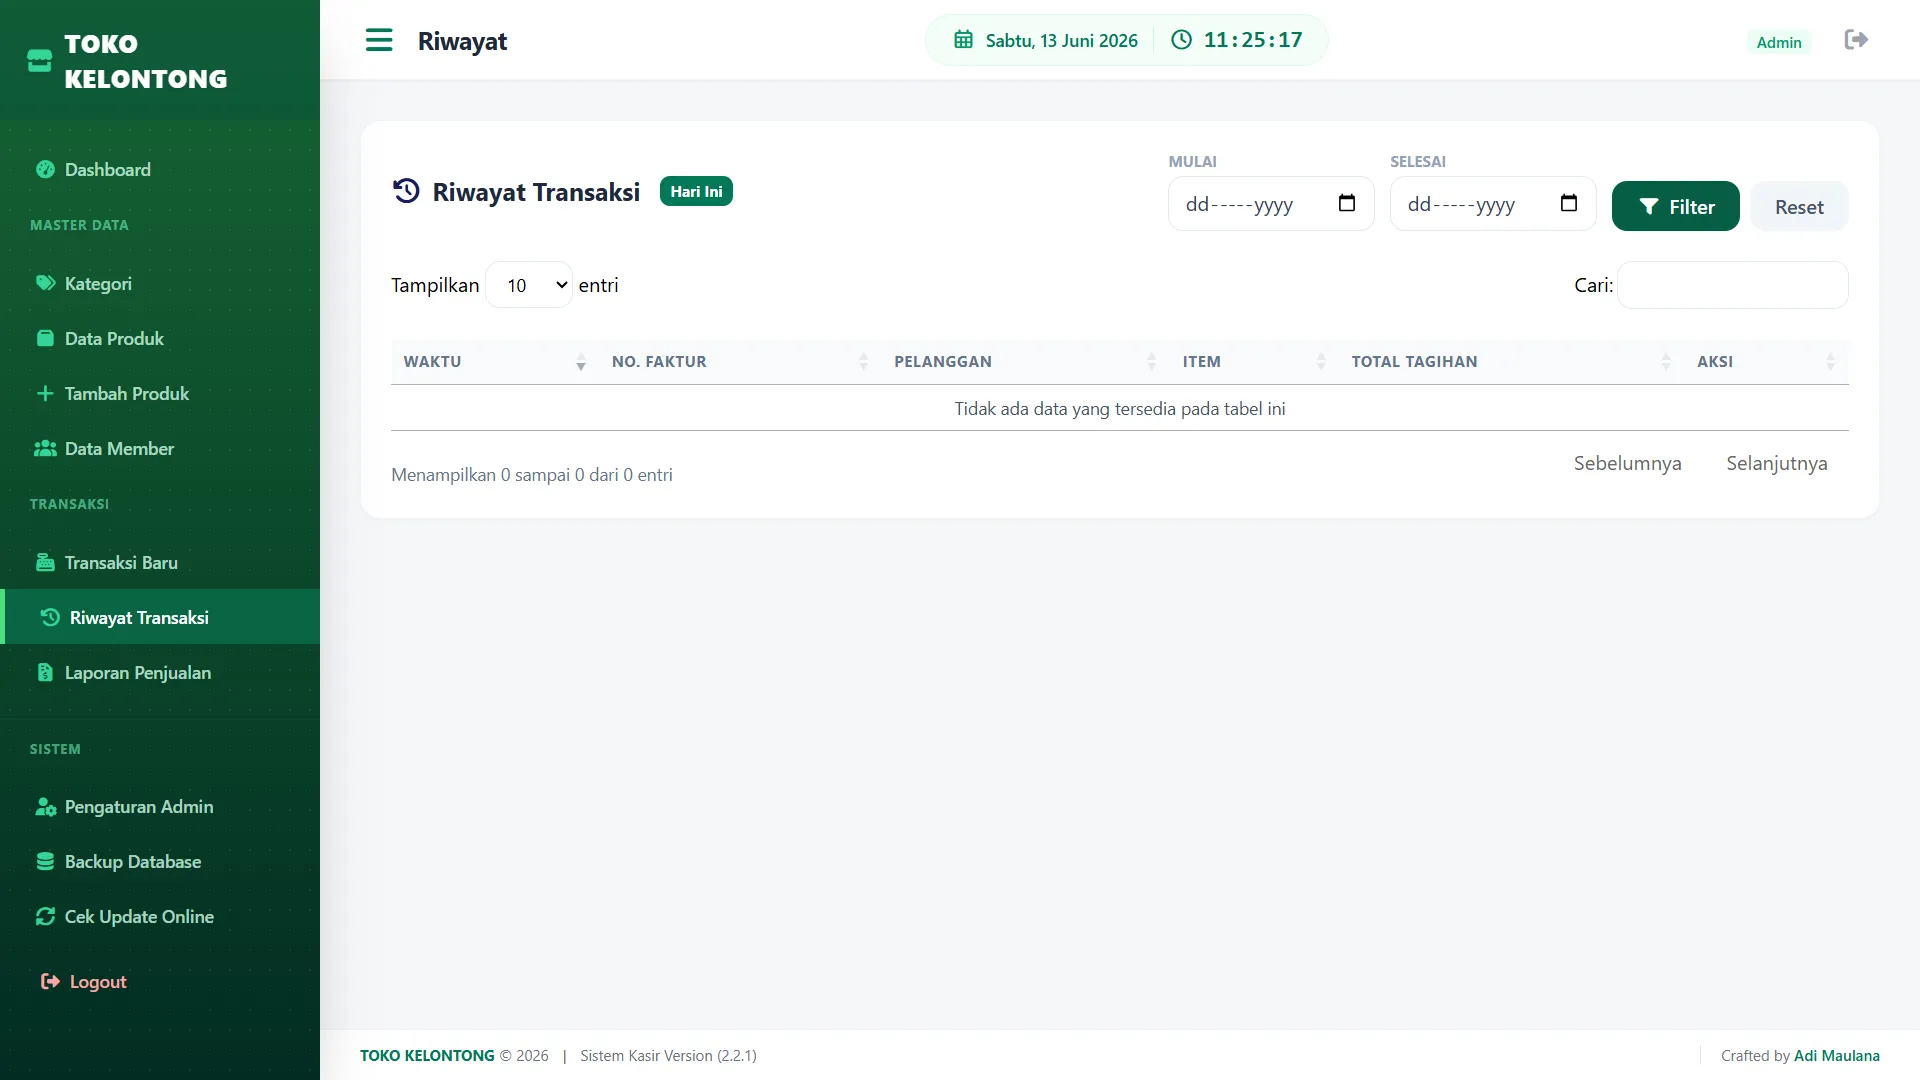The height and width of the screenshot is (1080, 1920).
Task: Start a Transaksi Baru
Action: 160,562
